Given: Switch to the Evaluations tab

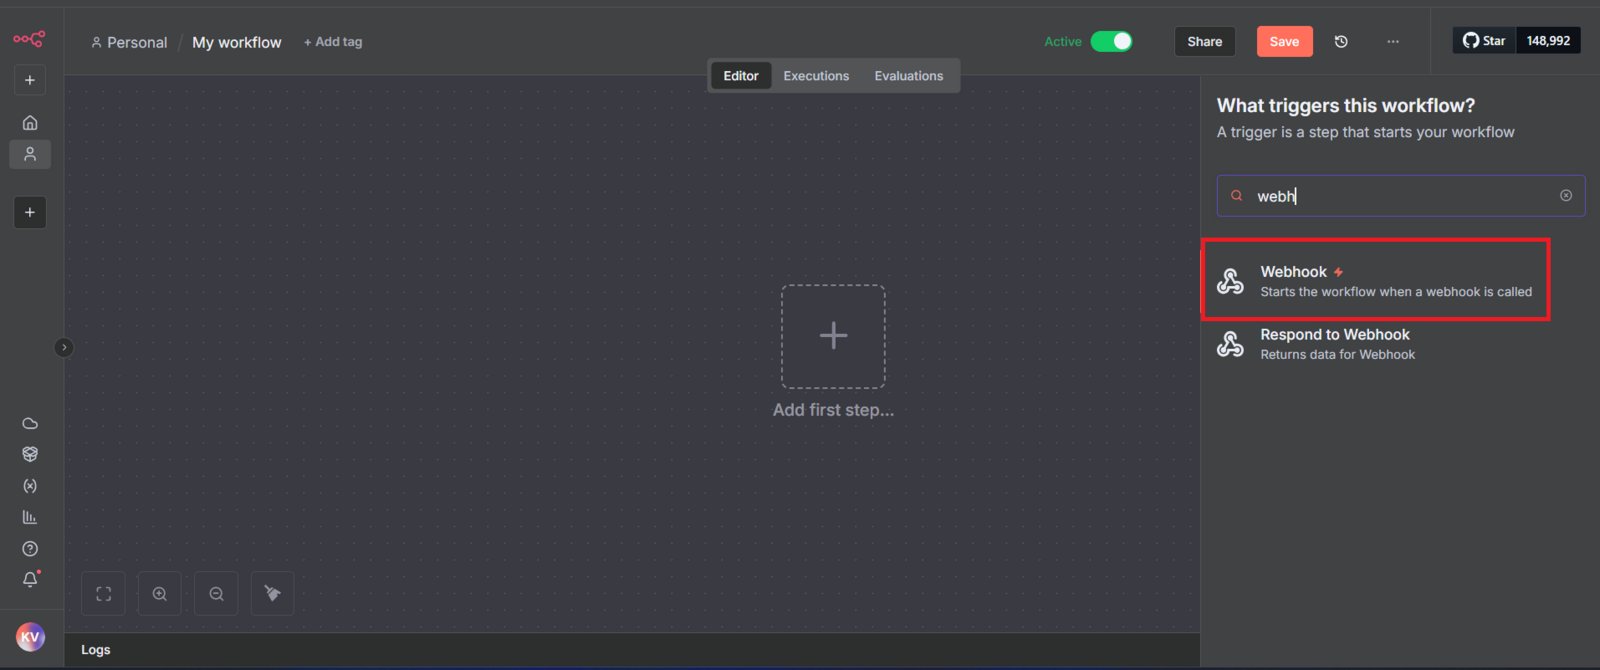Looking at the screenshot, I should (x=908, y=76).
